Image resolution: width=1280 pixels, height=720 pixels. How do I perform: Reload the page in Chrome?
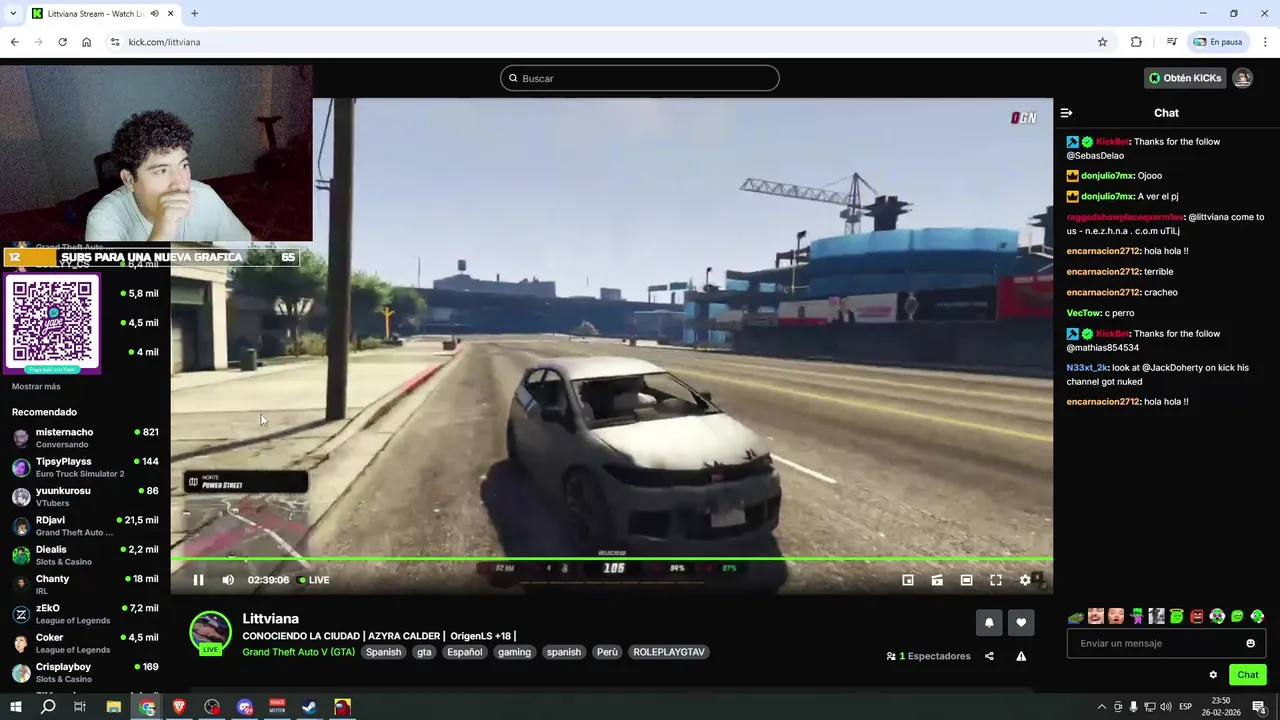click(62, 42)
